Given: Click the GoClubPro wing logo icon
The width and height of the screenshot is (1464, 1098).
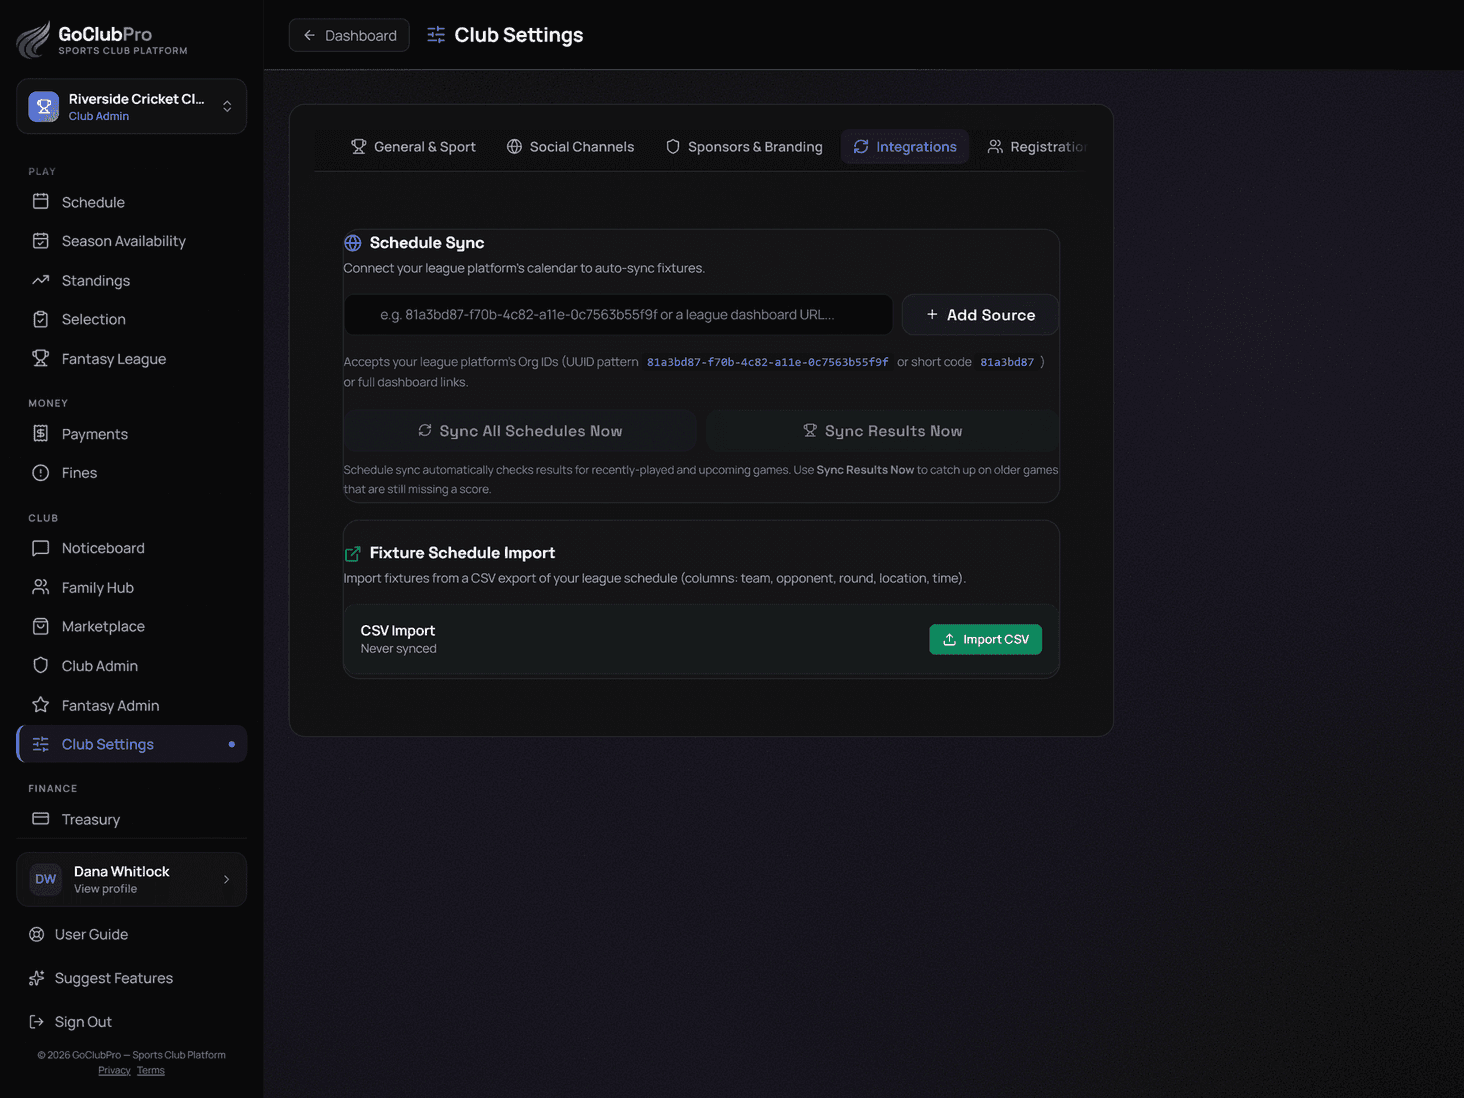Looking at the screenshot, I should [34, 39].
